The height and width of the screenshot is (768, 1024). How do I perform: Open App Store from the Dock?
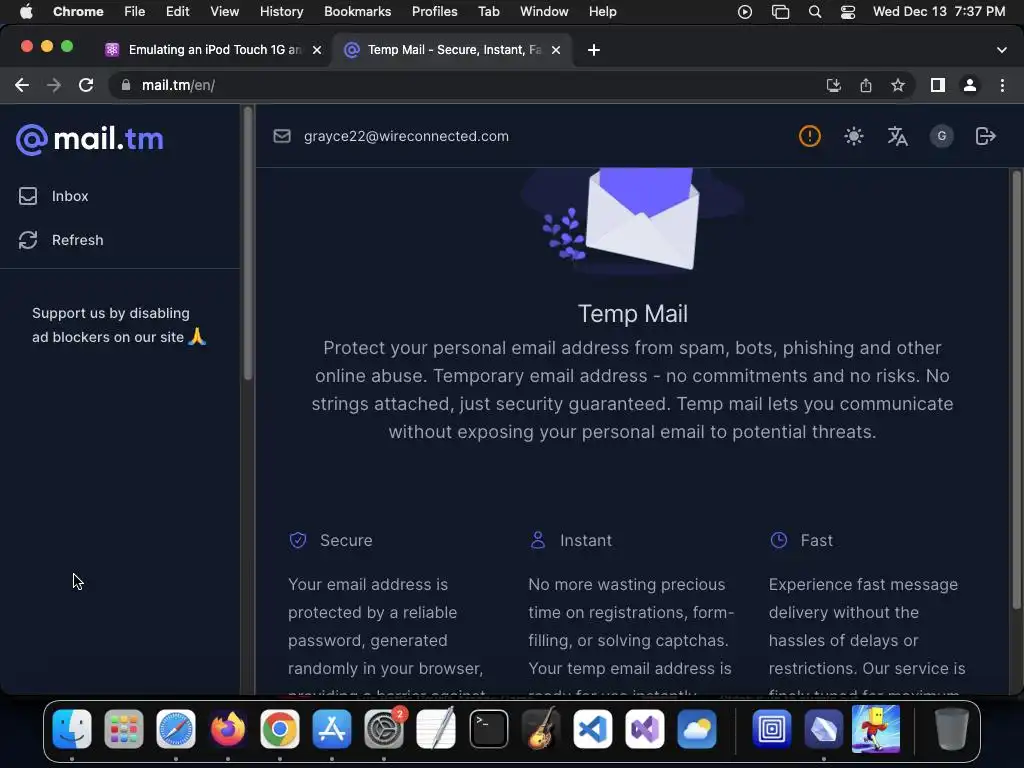[x=332, y=728]
